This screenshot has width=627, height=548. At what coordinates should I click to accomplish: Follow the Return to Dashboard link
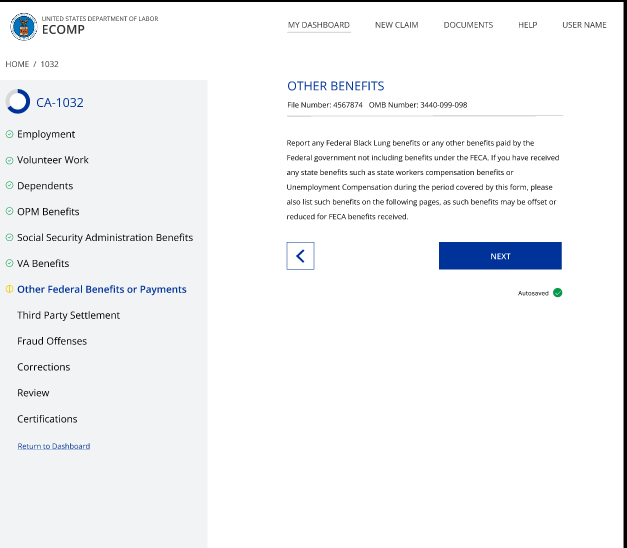click(x=54, y=446)
